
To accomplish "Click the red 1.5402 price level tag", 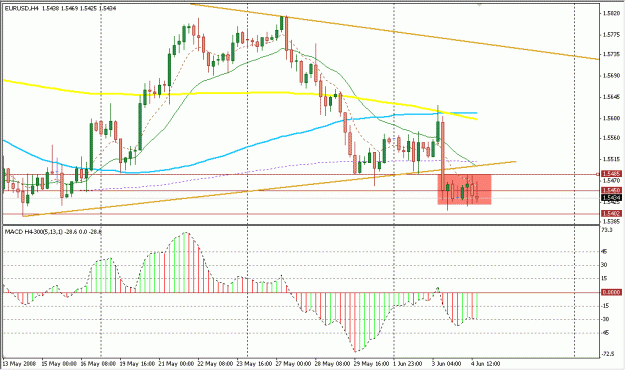I will click(x=611, y=214).
